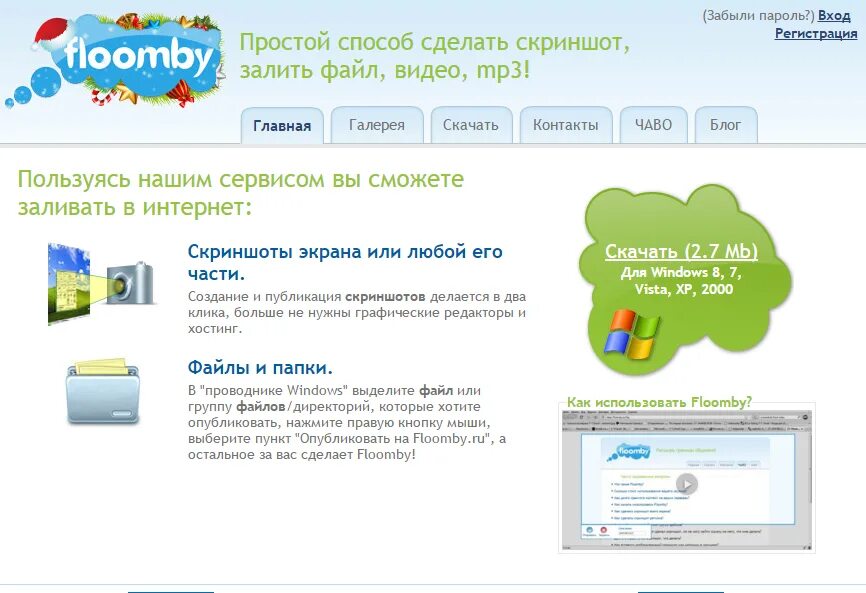Open the Регистрация link

pyautogui.click(x=816, y=34)
